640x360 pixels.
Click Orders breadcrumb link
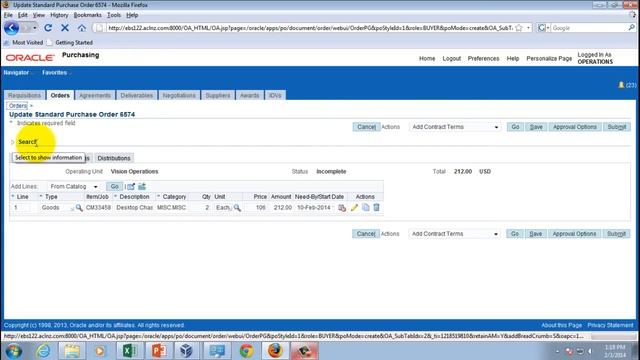pyautogui.click(x=18, y=106)
